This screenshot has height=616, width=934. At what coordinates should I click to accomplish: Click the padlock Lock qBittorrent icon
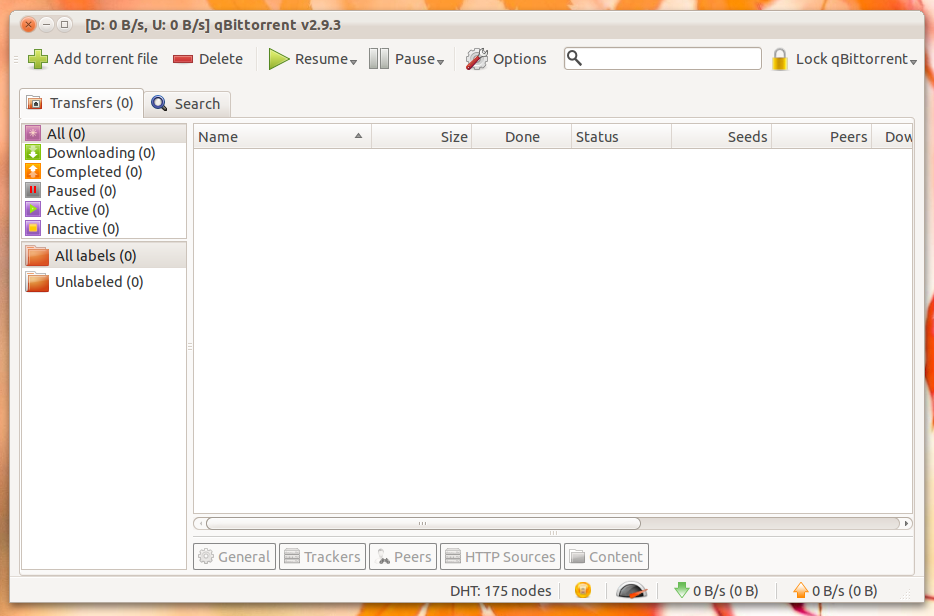(779, 59)
